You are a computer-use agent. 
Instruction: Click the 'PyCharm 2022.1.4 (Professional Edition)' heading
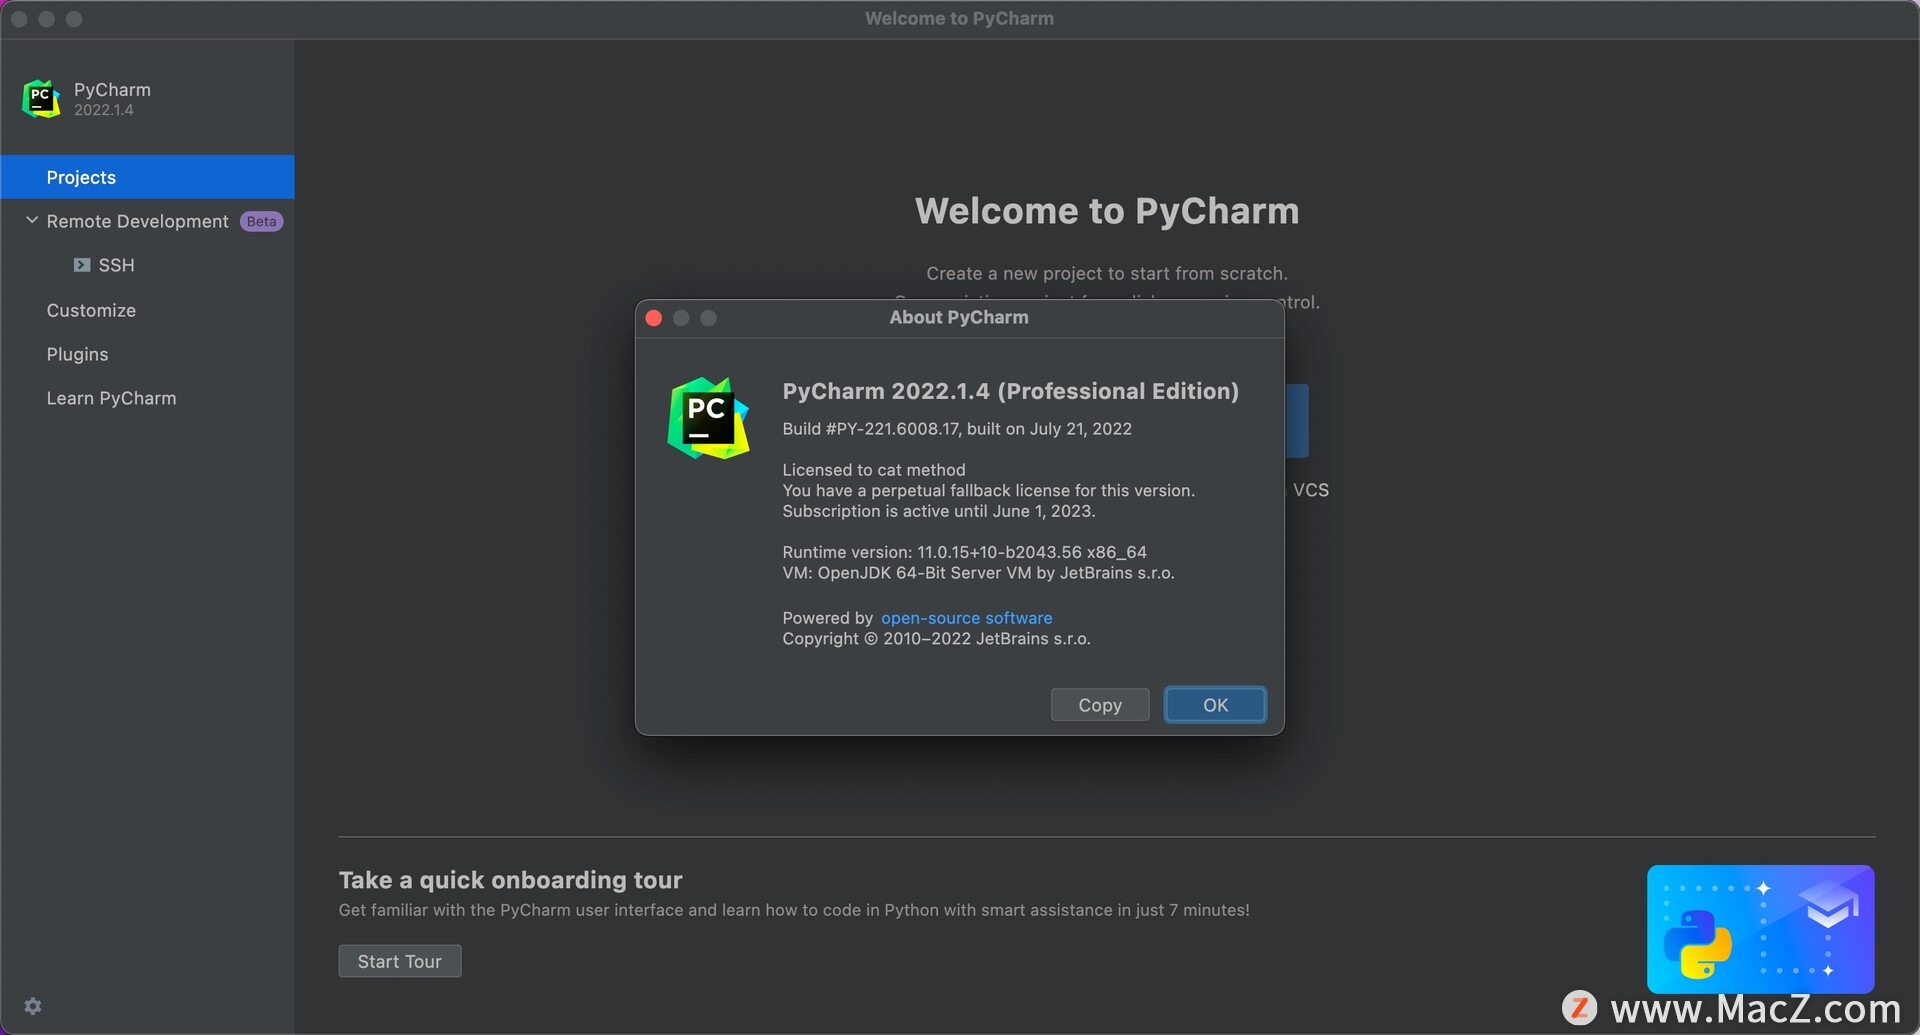[x=1010, y=391]
